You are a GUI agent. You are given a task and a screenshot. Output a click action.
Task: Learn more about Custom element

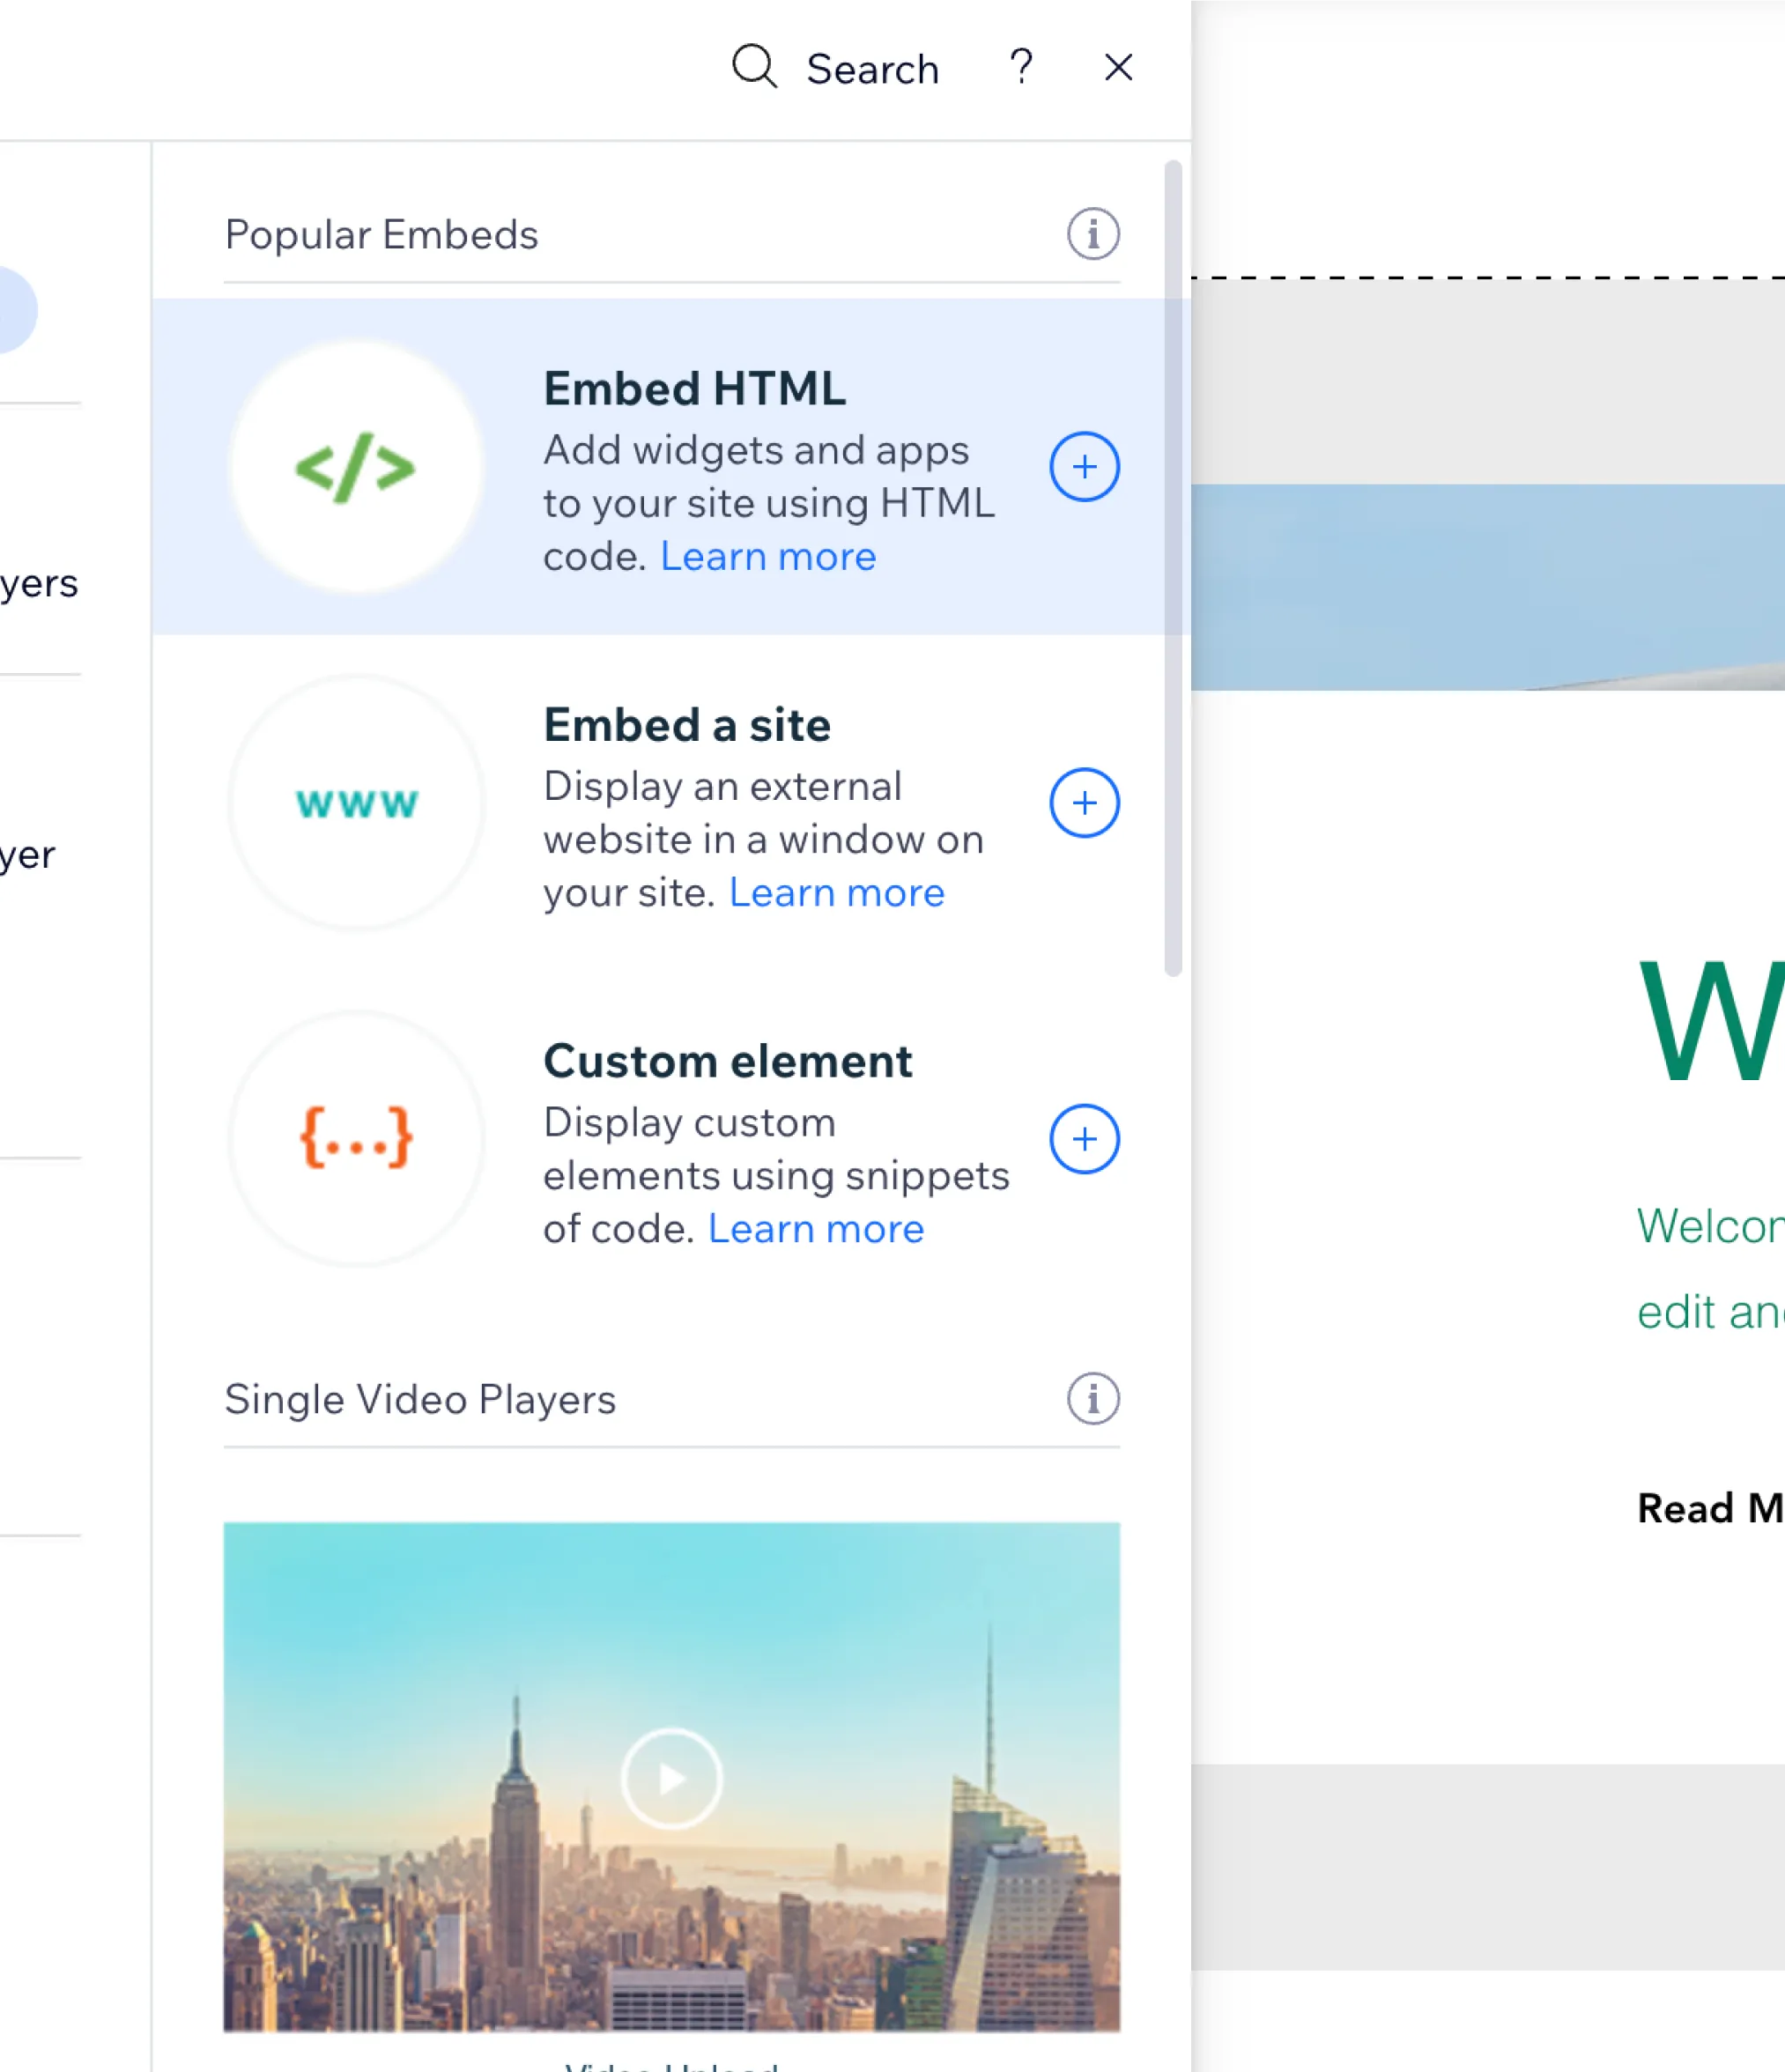pos(816,1228)
